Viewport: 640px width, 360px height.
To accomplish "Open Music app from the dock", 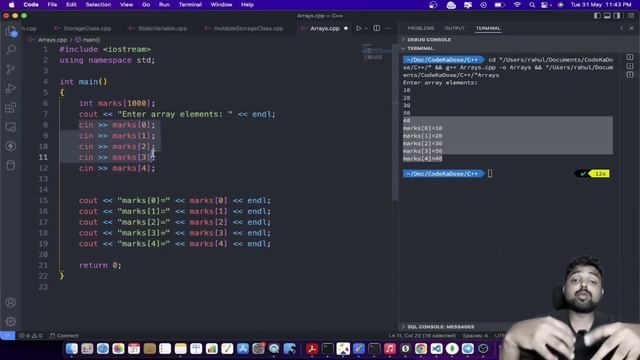I will tap(390, 349).
